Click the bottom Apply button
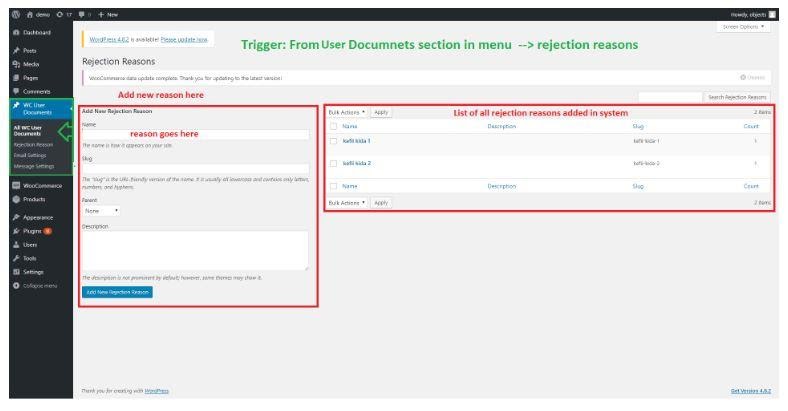This screenshot has height=411, width=788. [x=381, y=203]
